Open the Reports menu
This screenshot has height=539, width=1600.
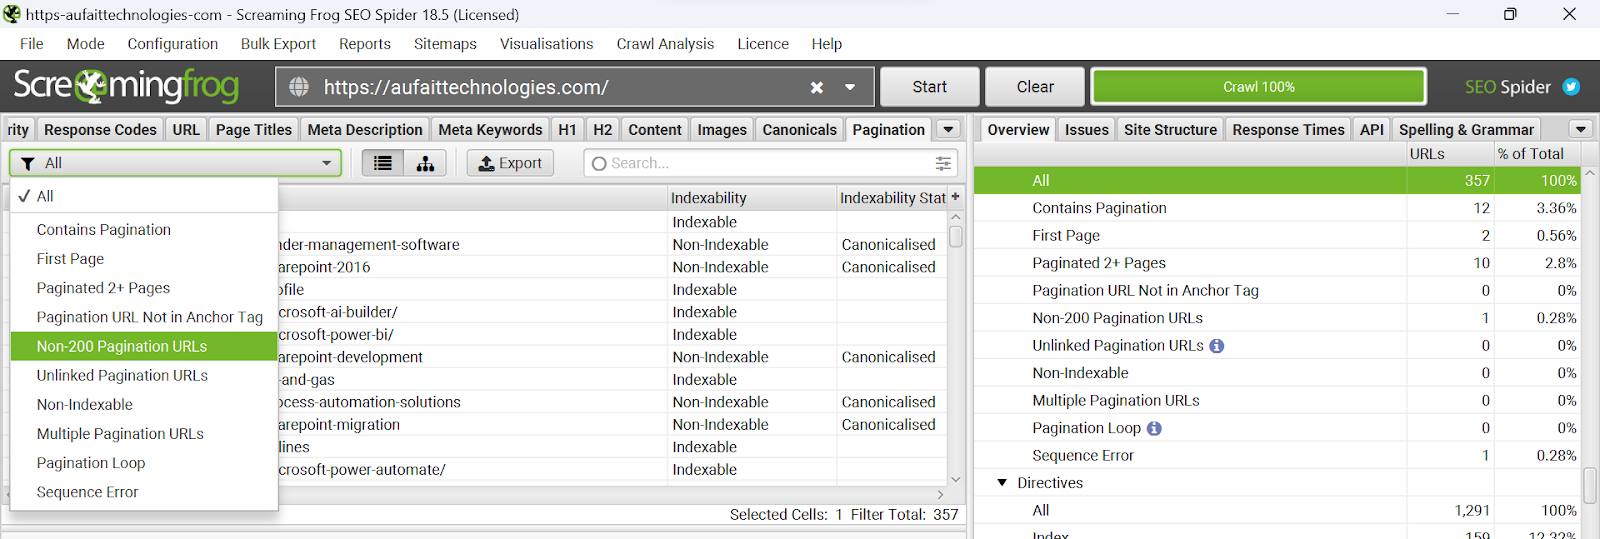coord(365,44)
